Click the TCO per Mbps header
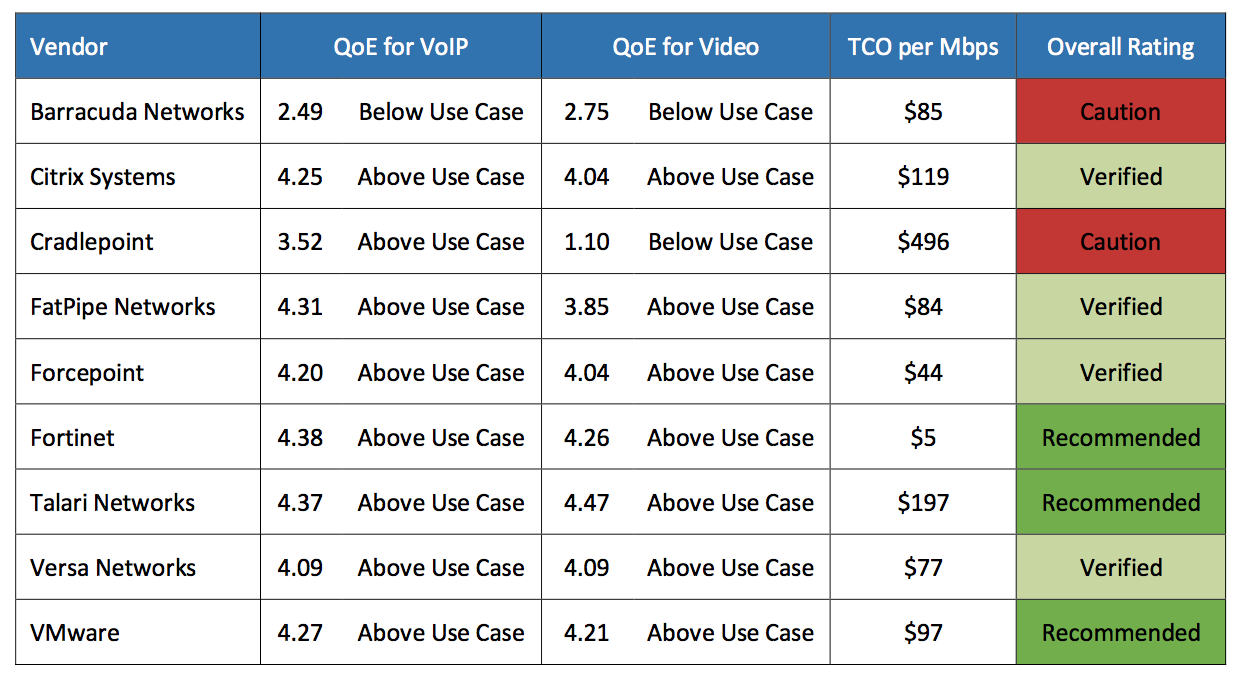 pyautogui.click(x=922, y=47)
